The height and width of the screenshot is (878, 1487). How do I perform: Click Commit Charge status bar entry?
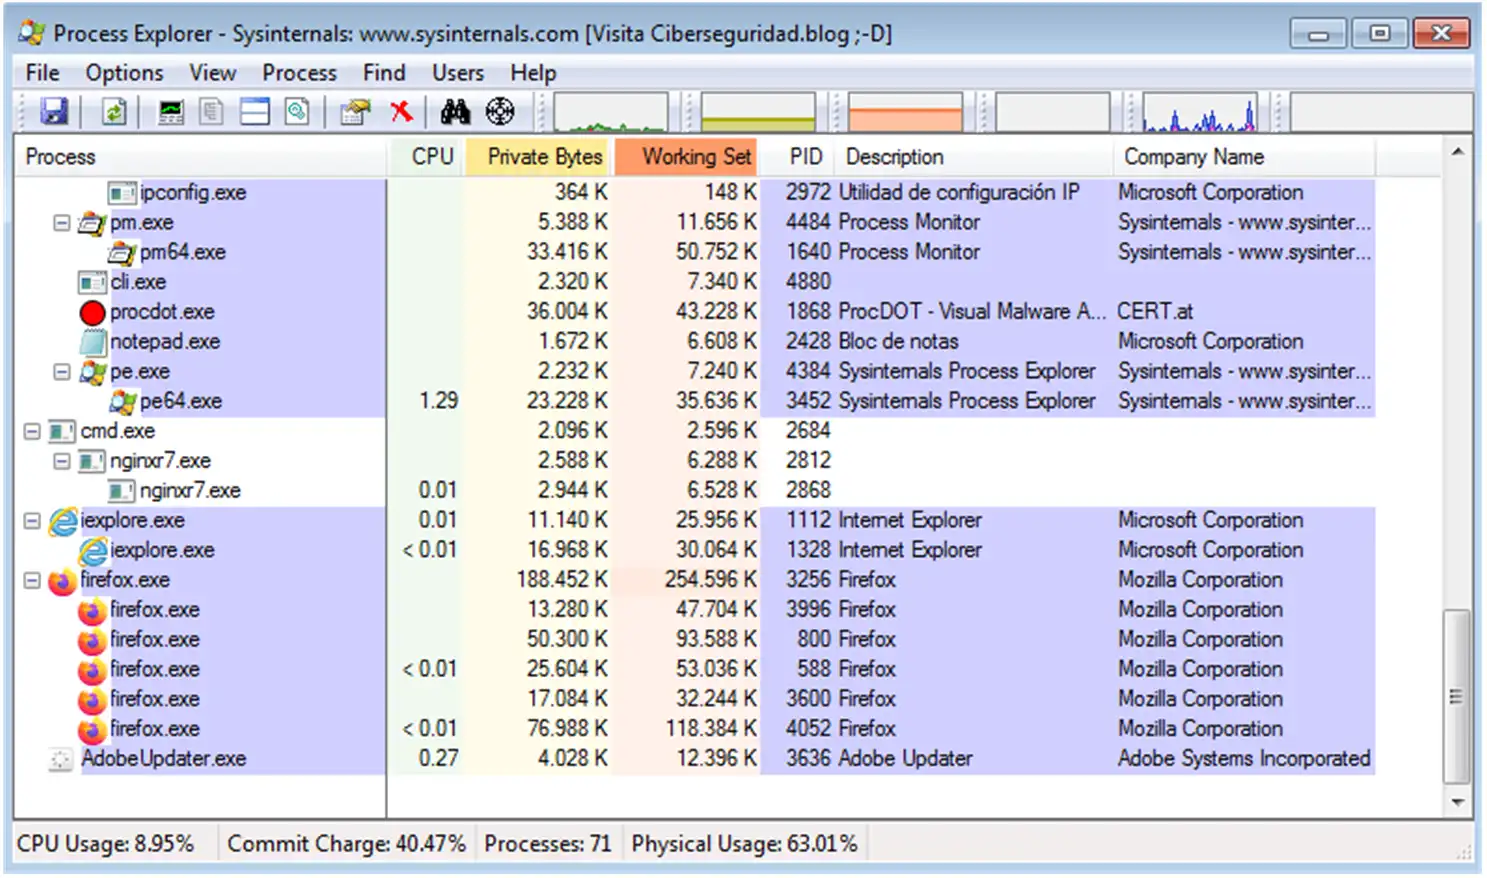(346, 844)
